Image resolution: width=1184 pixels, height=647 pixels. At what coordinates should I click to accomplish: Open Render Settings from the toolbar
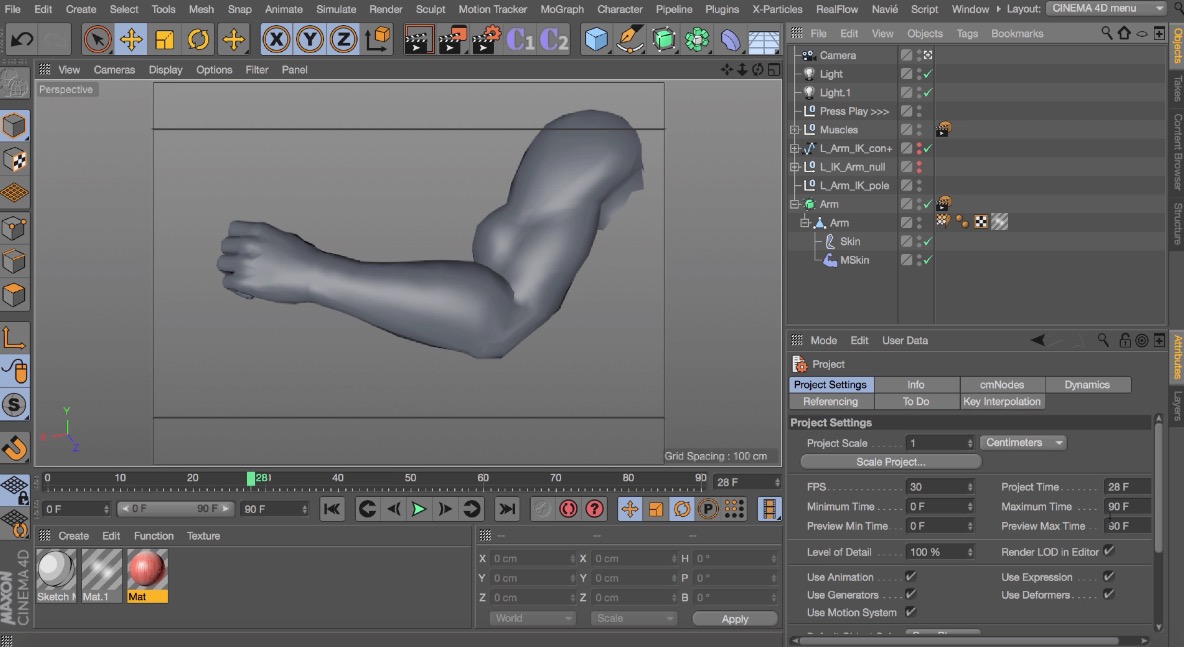click(x=483, y=39)
